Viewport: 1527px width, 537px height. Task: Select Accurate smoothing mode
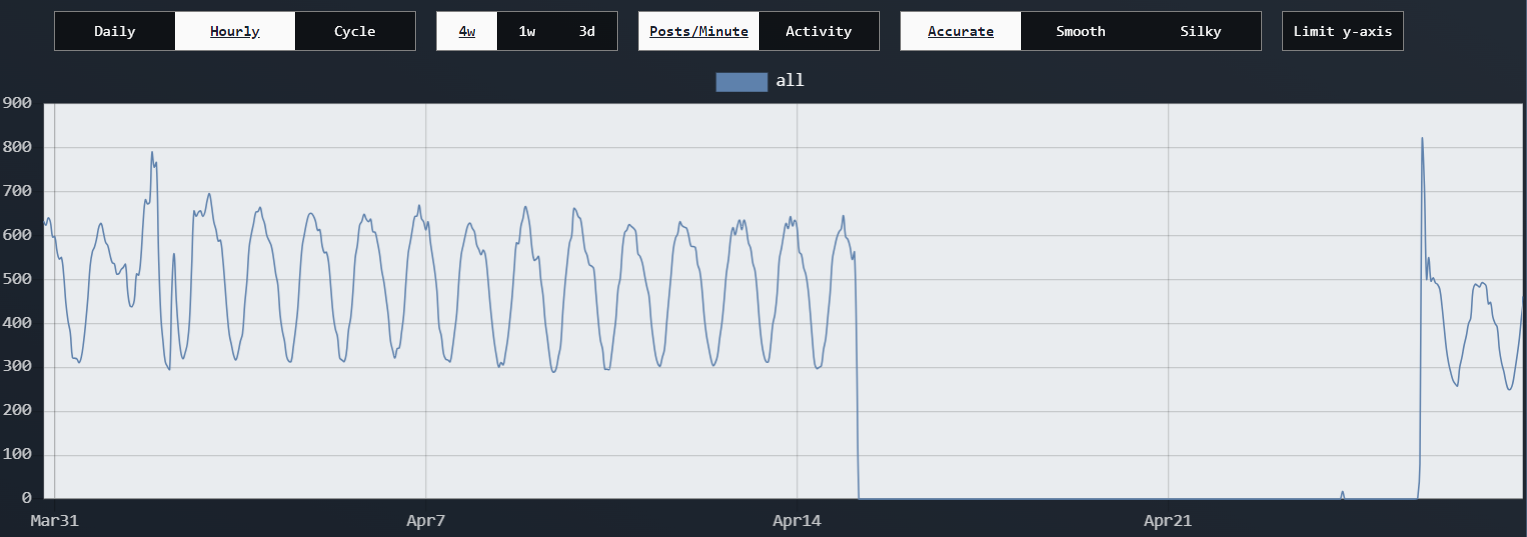coord(961,31)
